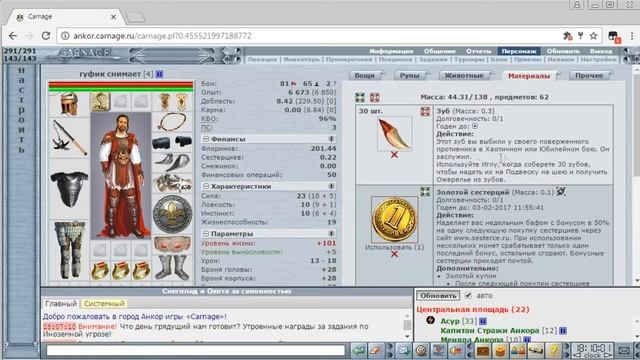Click the icon right of Параметры header
Image resolution: width=640 pixels, height=360 pixels.
click(x=331, y=234)
